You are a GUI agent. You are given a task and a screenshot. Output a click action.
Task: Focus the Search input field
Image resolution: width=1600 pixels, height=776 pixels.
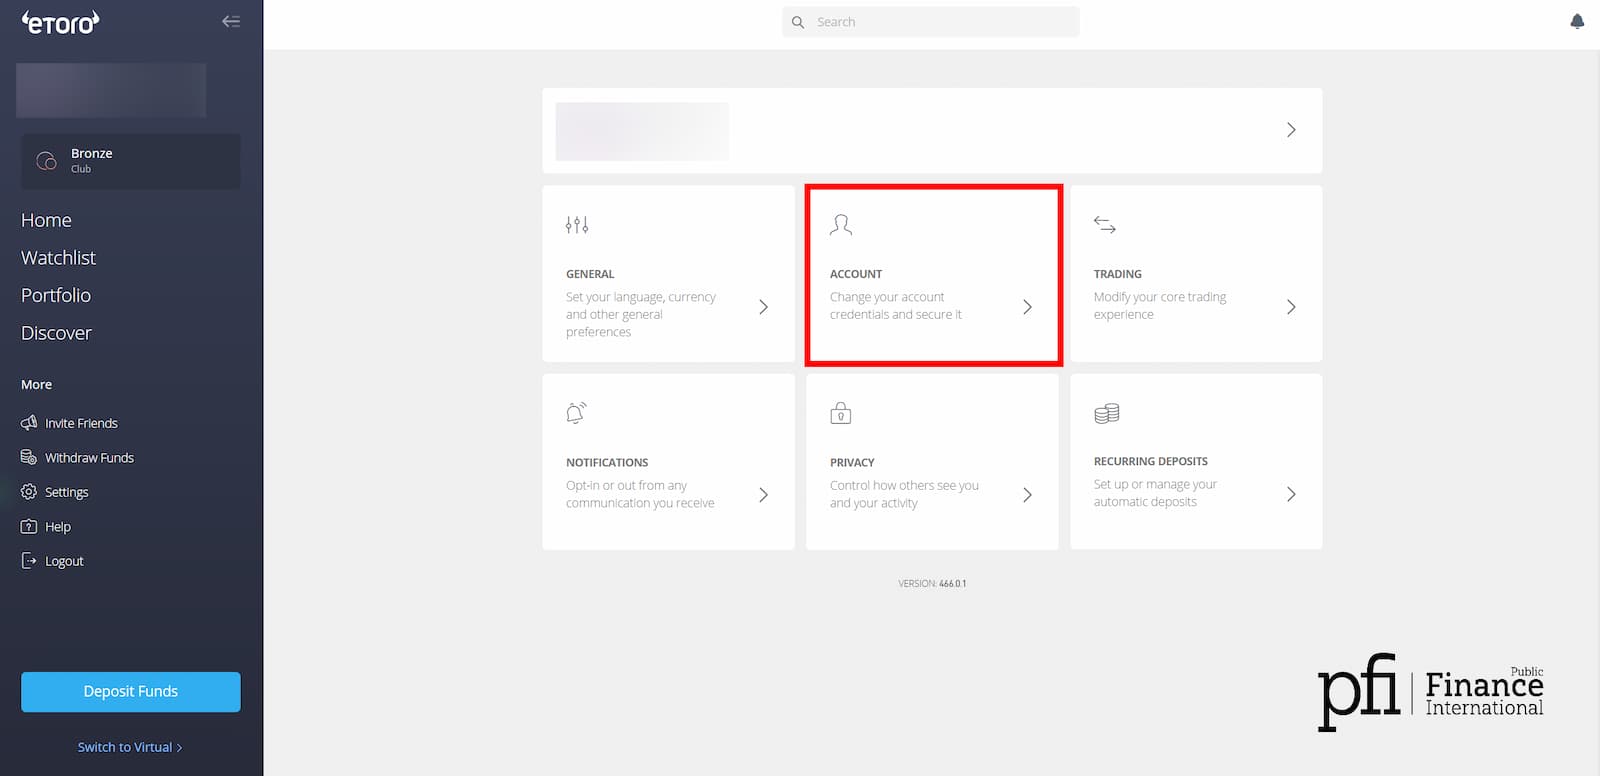point(931,22)
